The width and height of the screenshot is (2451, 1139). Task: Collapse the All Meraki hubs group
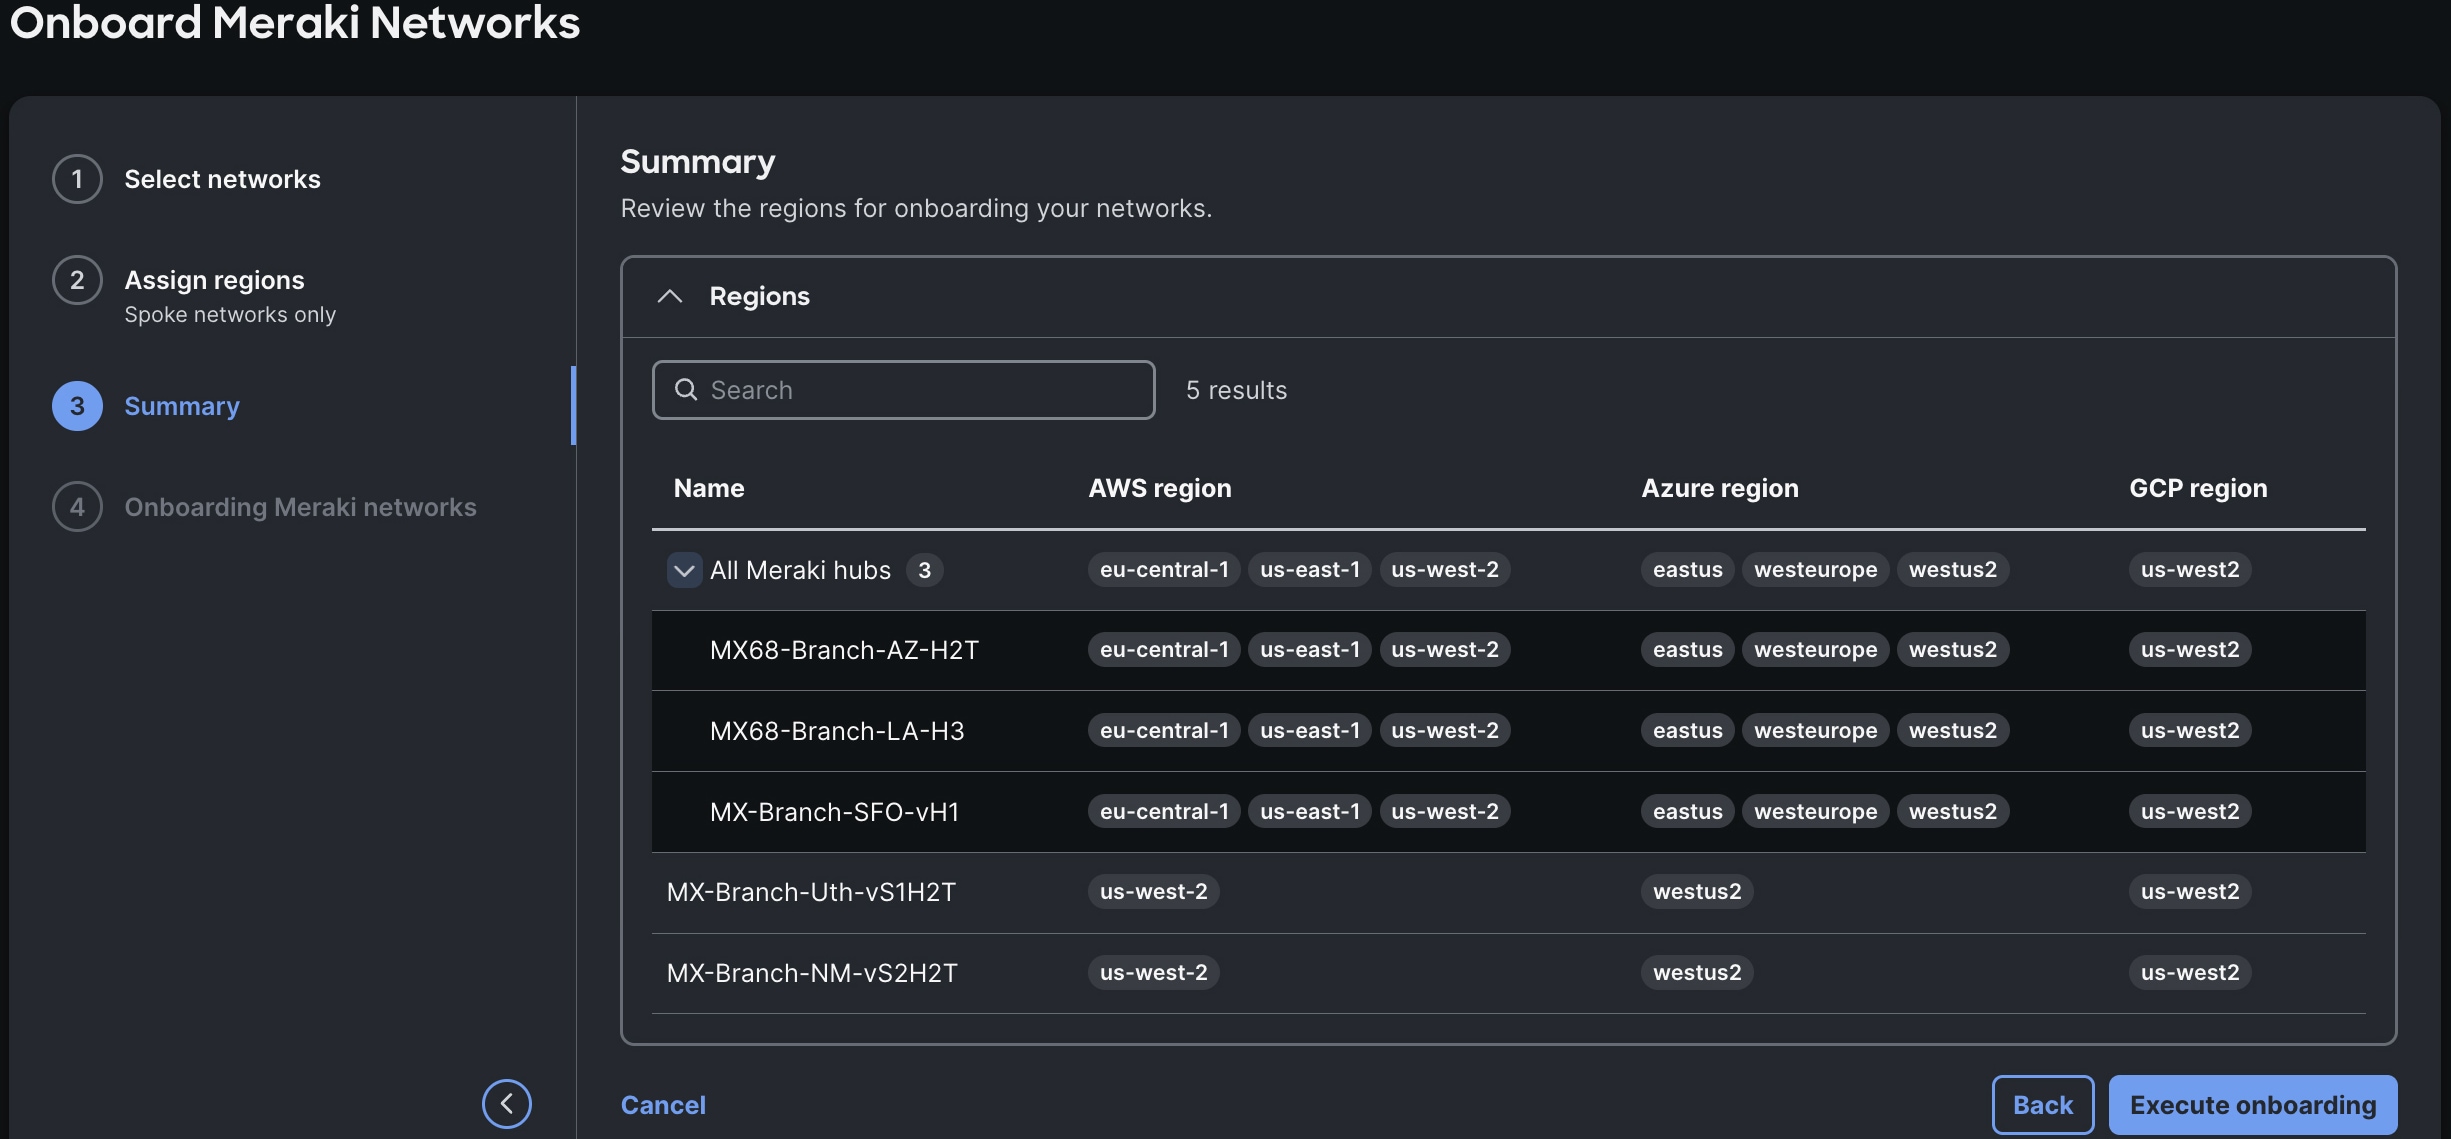click(x=684, y=570)
